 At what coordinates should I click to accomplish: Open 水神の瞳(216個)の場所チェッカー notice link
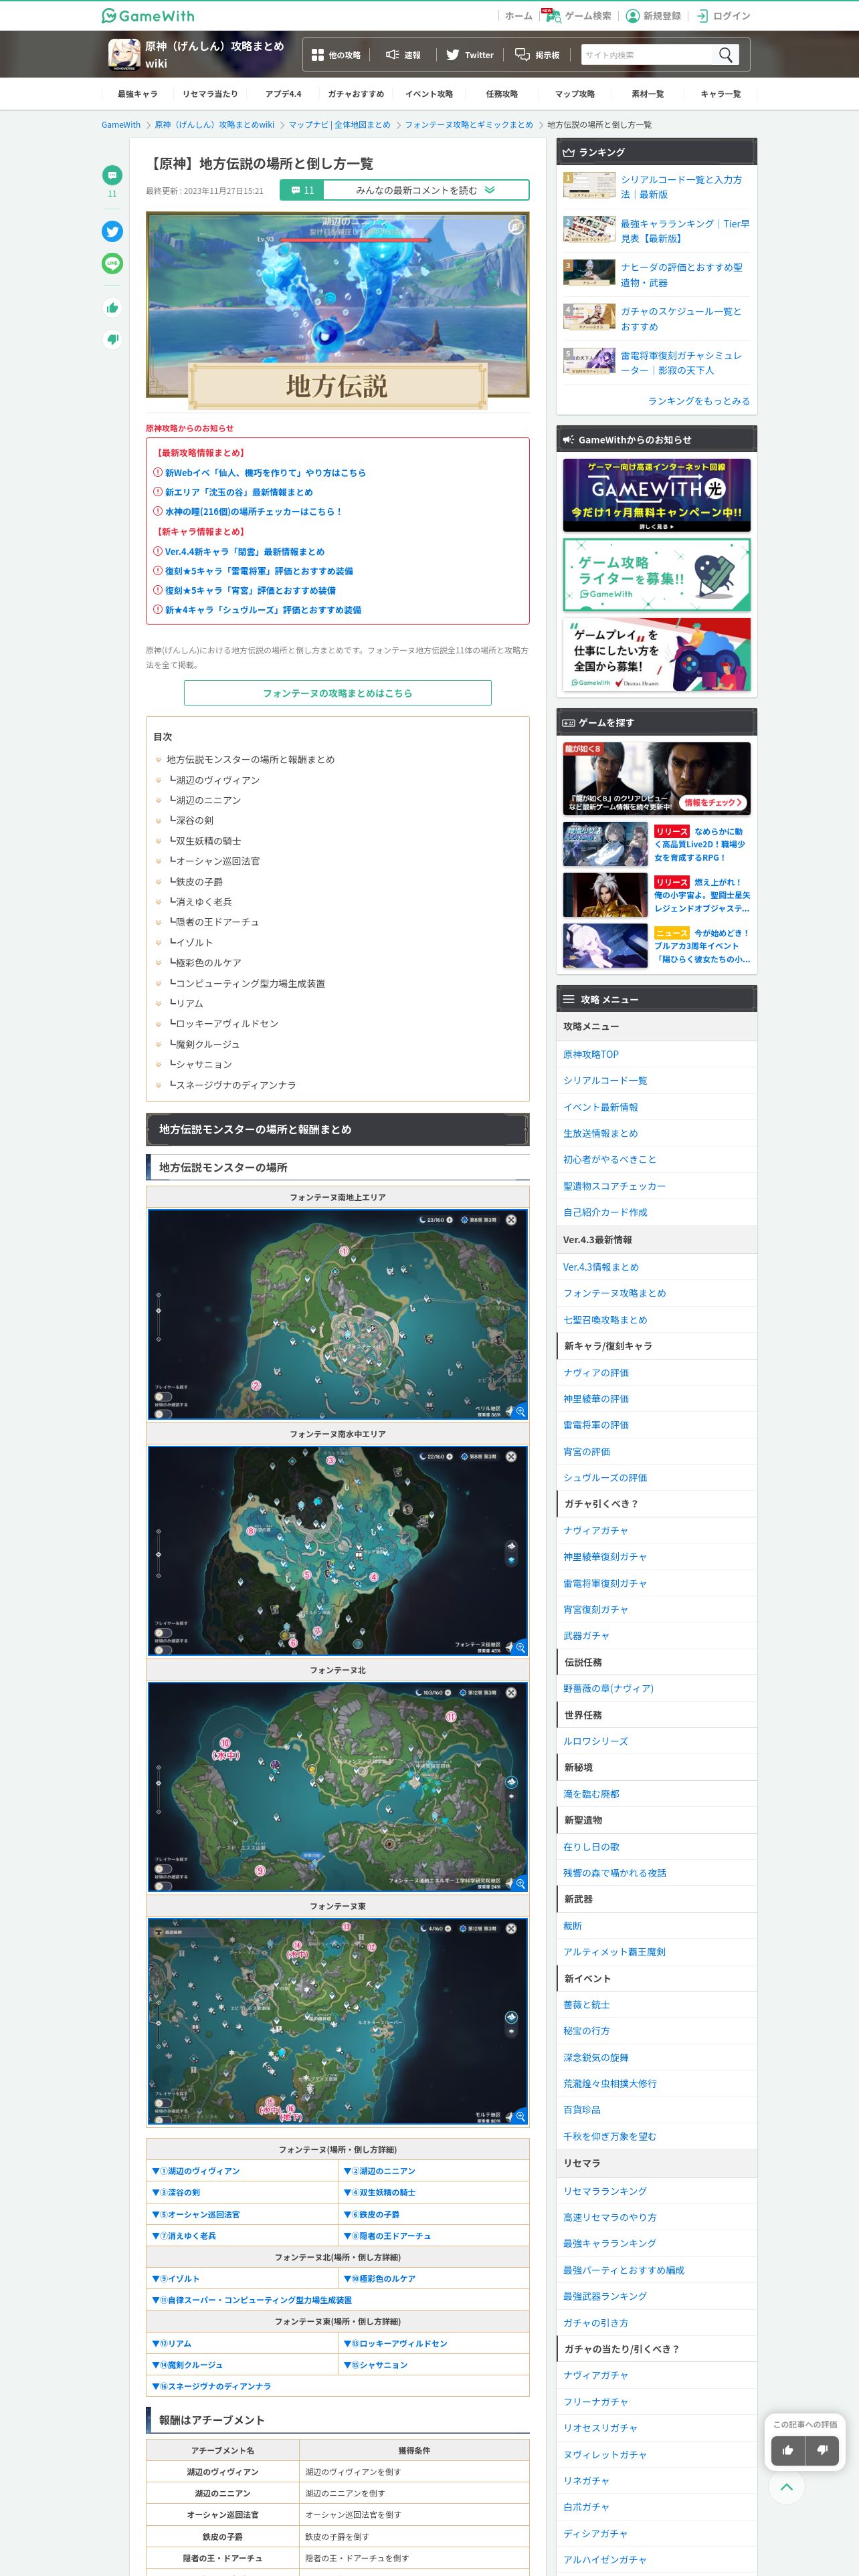point(253,511)
